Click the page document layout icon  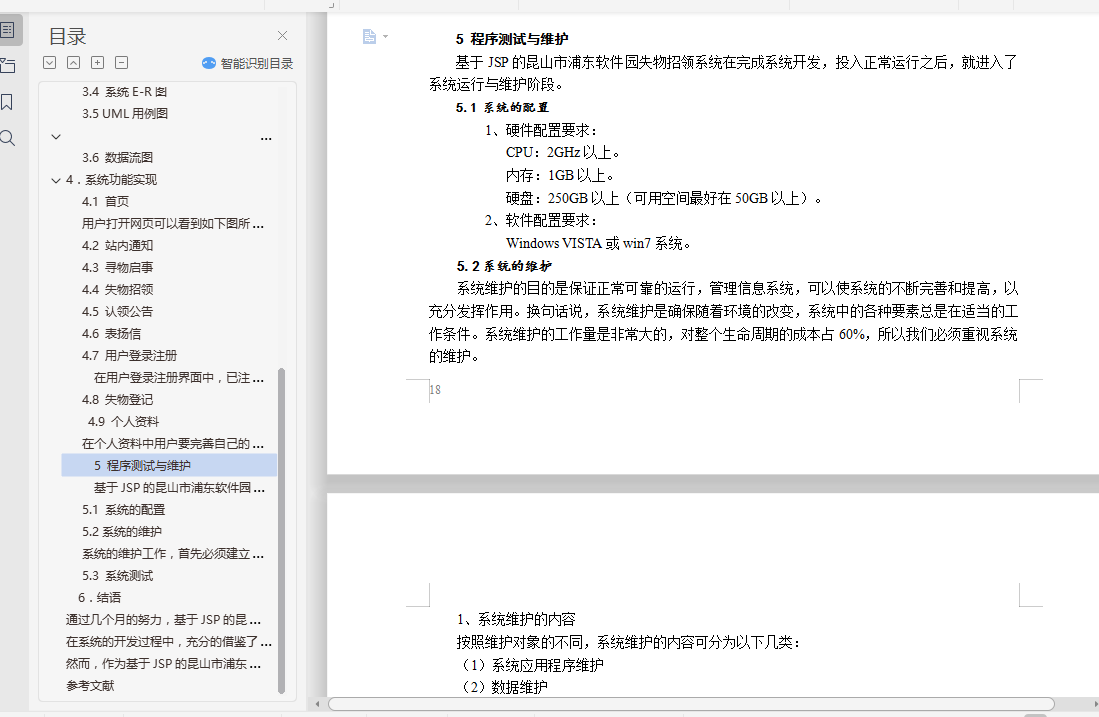pyautogui.click(x=369, y=36)
